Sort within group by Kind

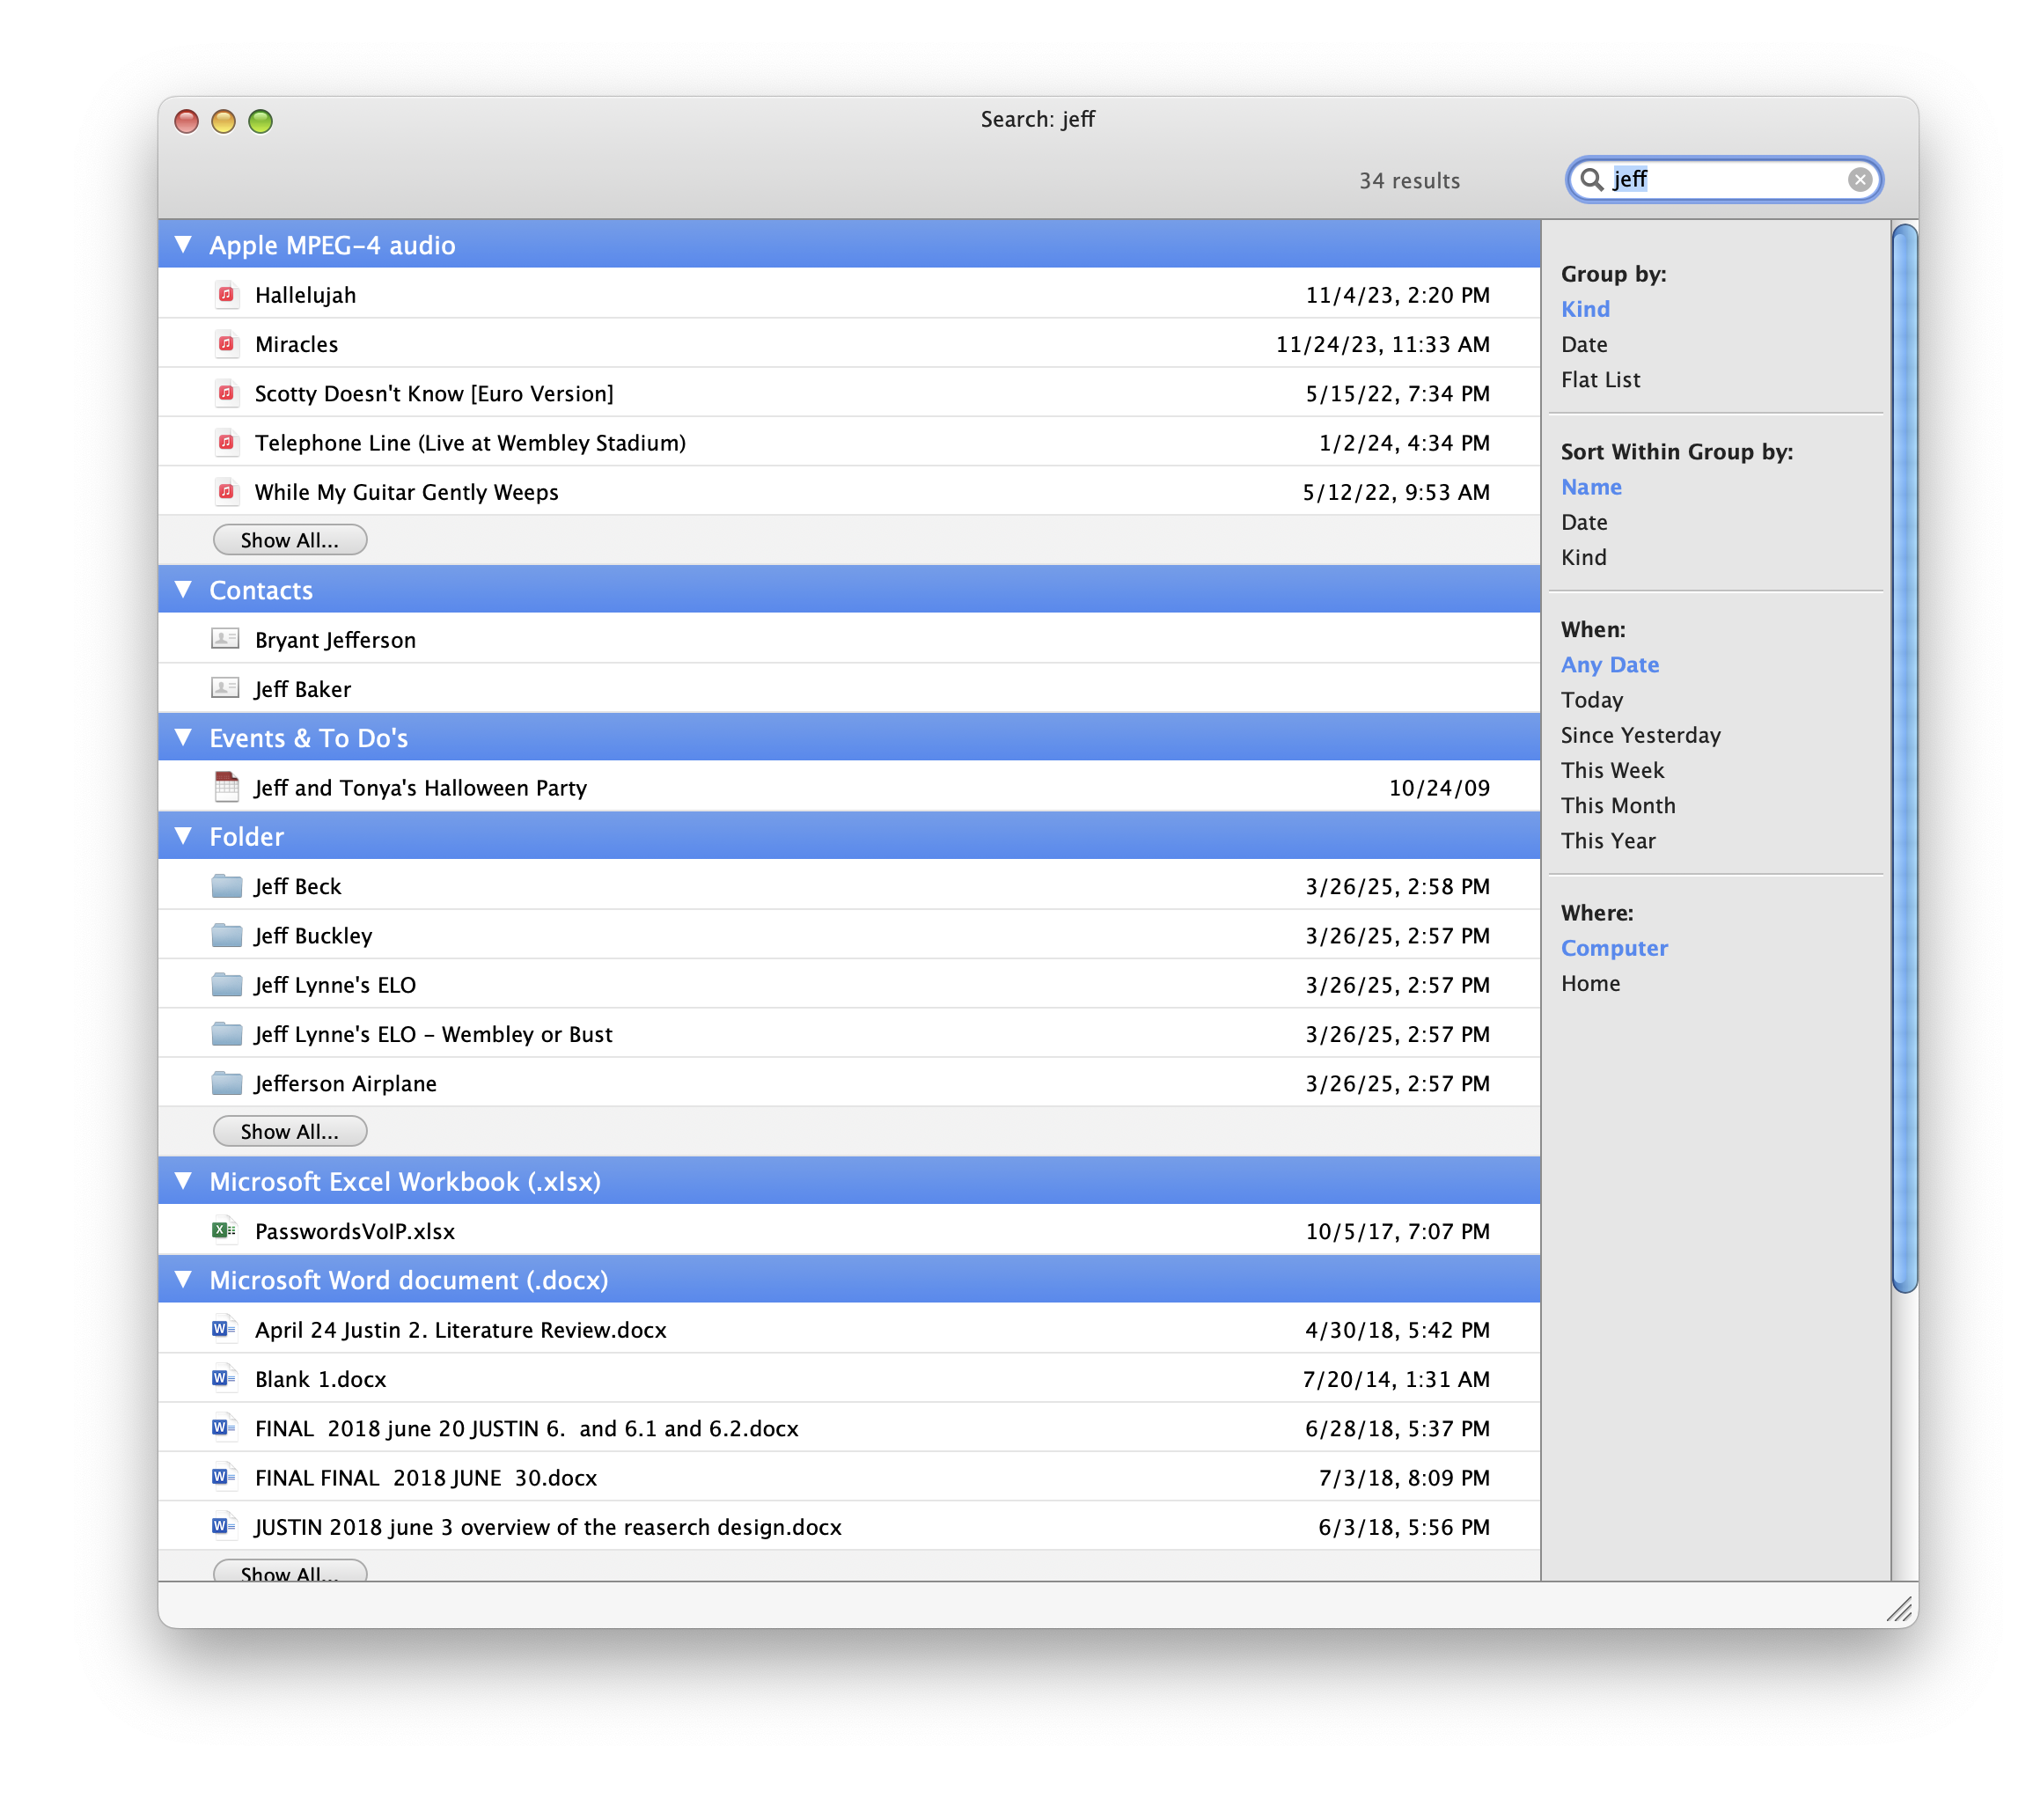tap(1584, 558)
